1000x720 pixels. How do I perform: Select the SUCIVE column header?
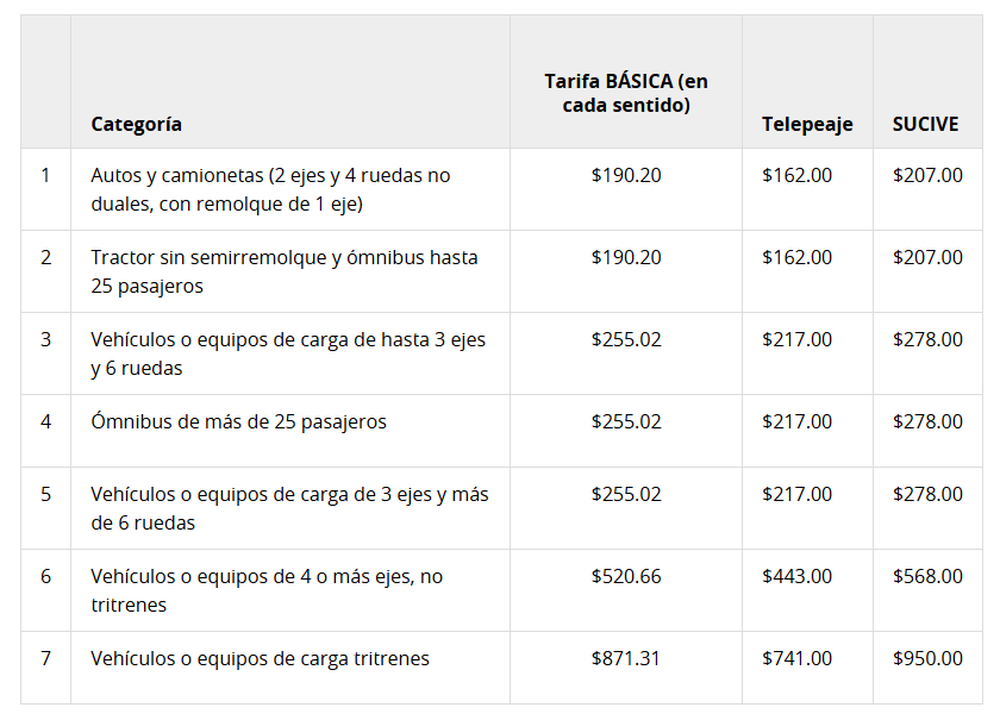[x=925, y=124]
